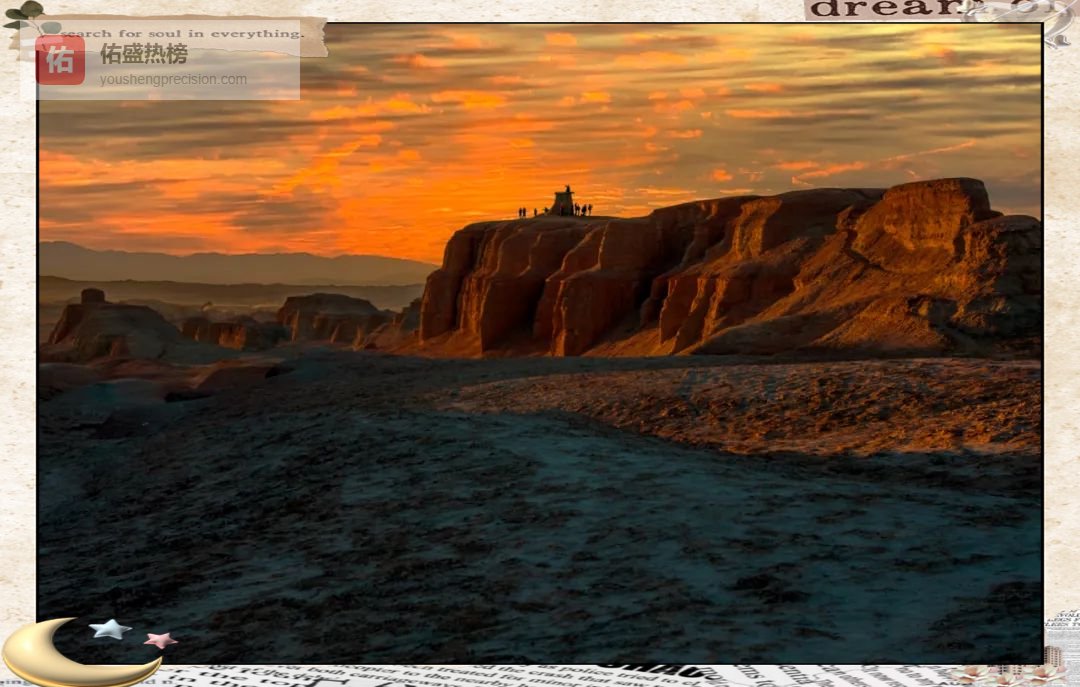The height and width of the screenshot is (687, 1080).
Task: Click the red 佑 logo icon
Action: point(60,60)
